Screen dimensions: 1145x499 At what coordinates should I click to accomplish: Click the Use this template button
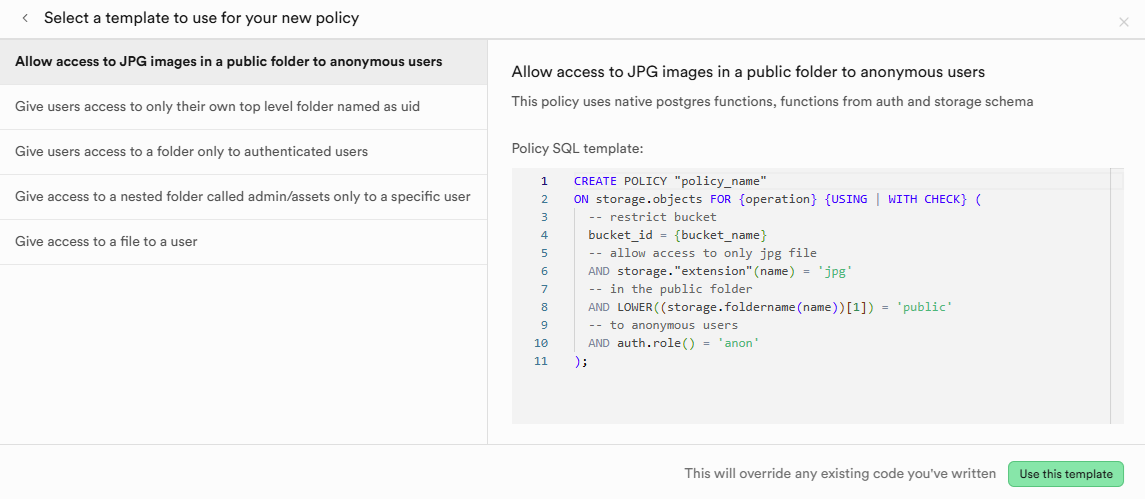tap(1065, 473)
